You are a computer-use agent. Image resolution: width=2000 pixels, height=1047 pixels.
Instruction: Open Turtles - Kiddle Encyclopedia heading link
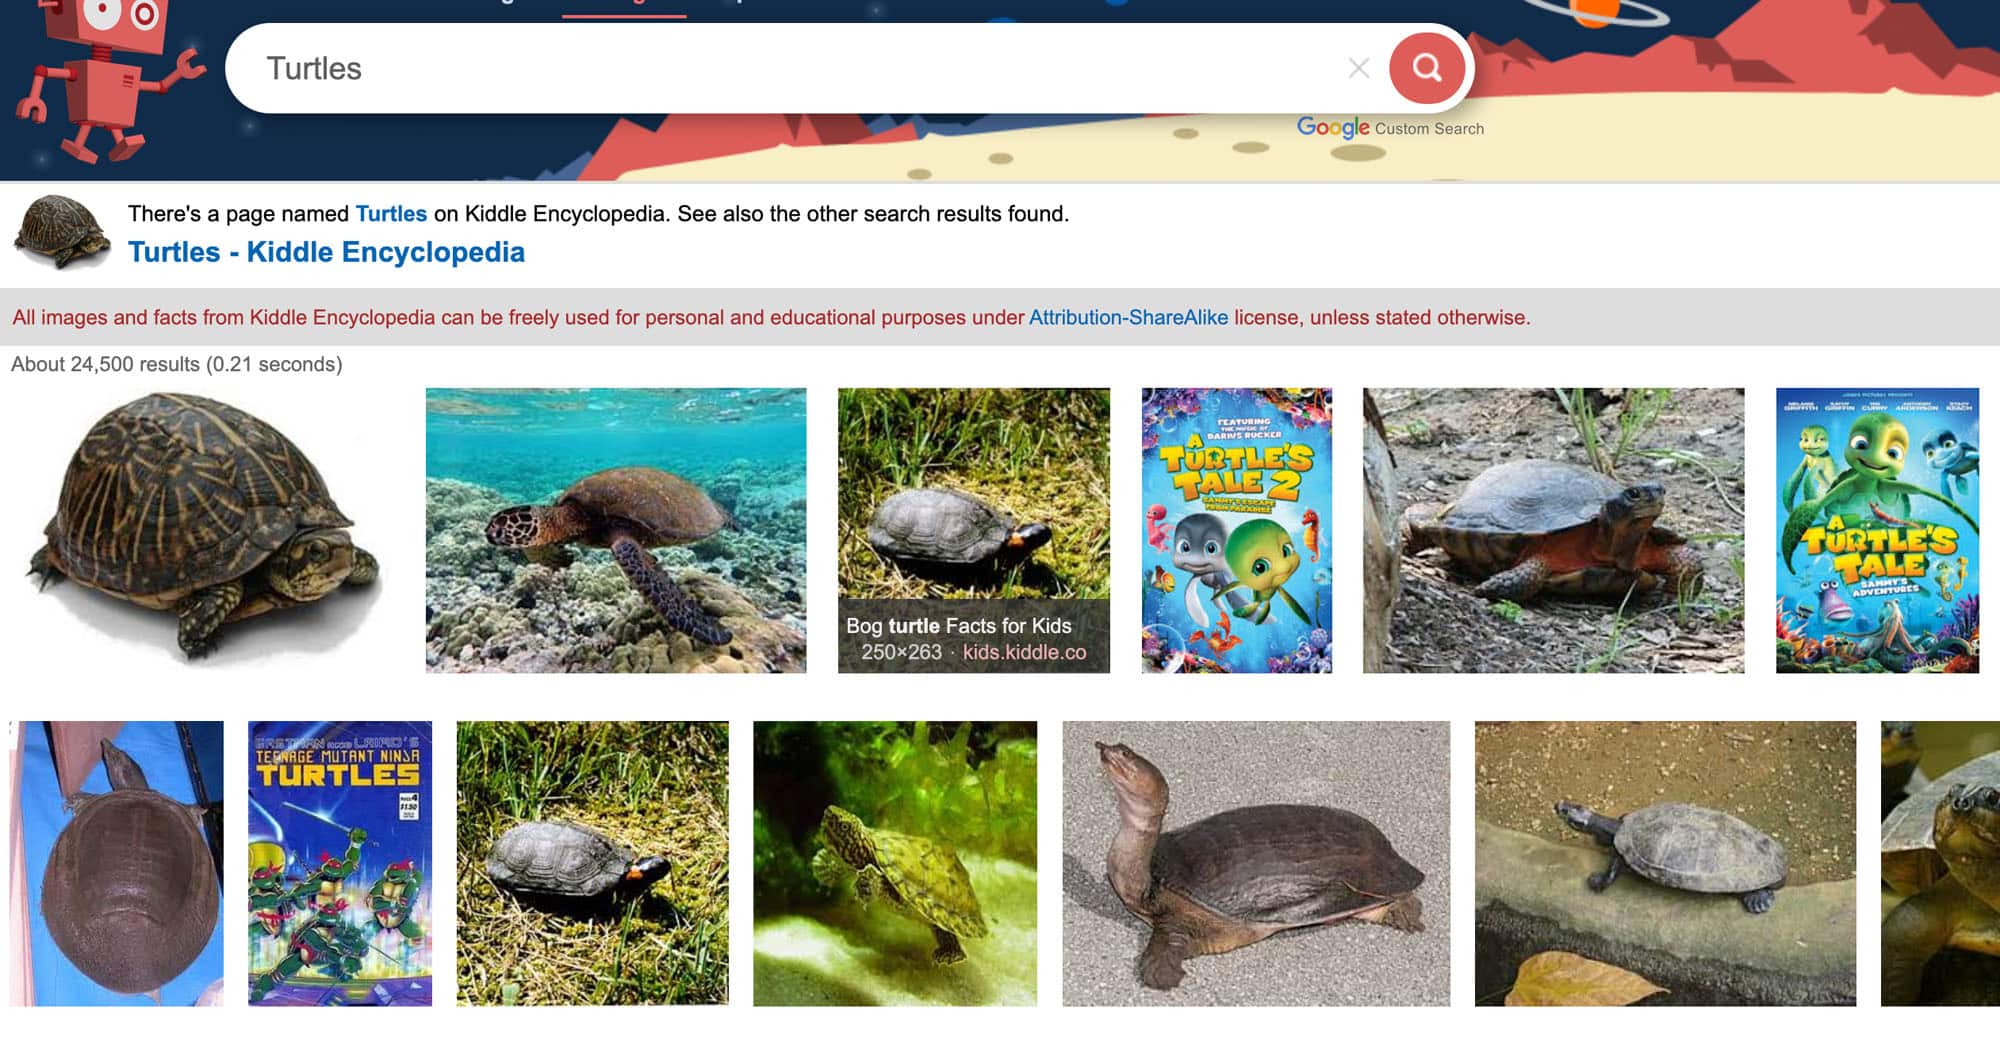point(326,252)
